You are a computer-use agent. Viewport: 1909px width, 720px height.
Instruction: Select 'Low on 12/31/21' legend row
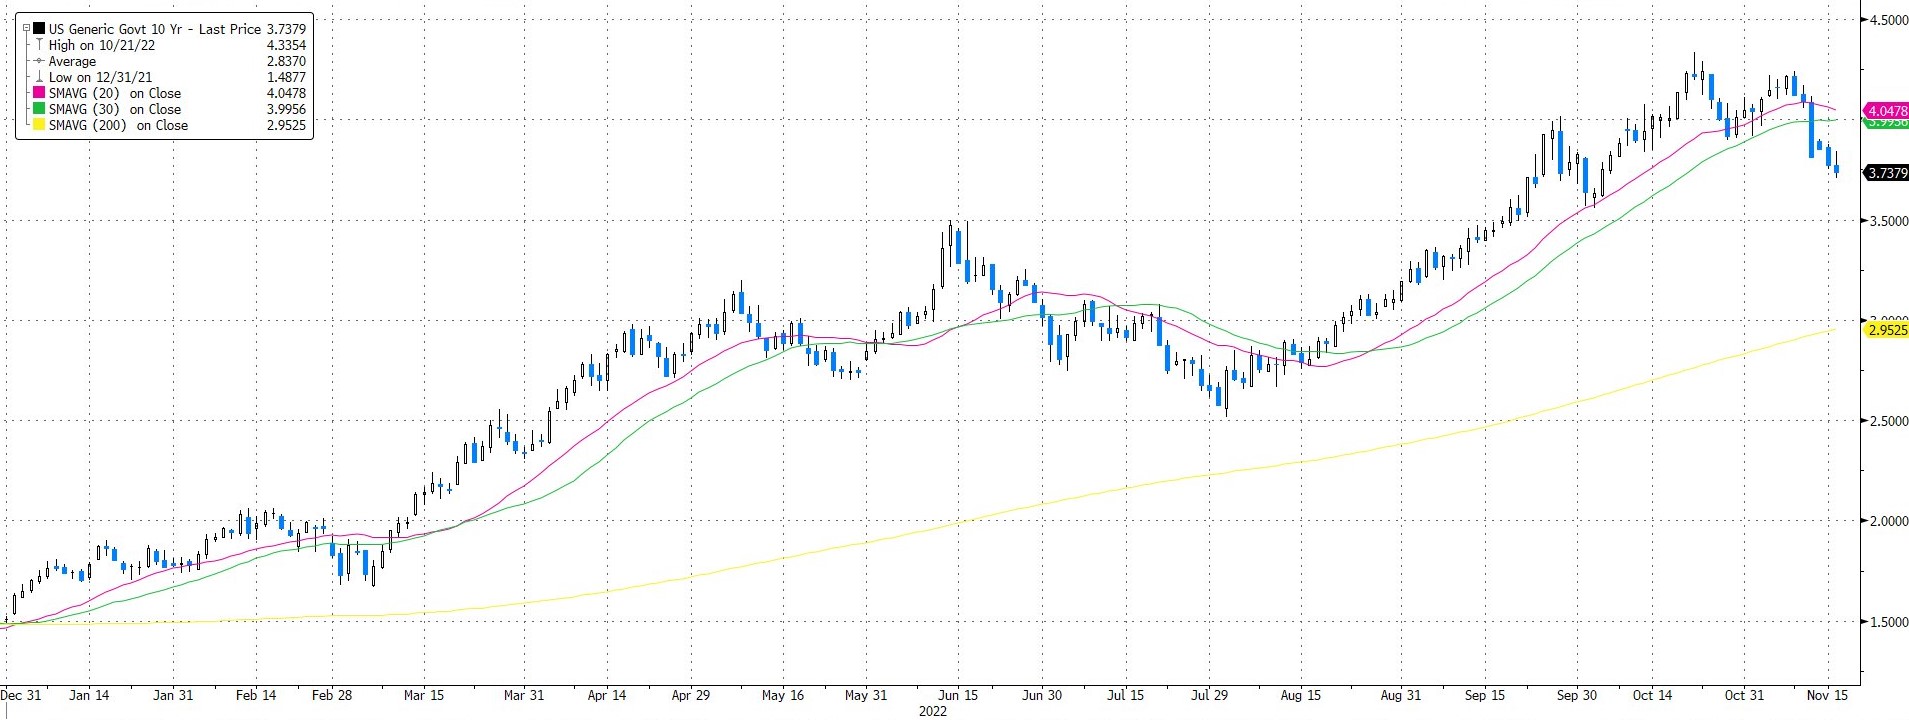101,77
